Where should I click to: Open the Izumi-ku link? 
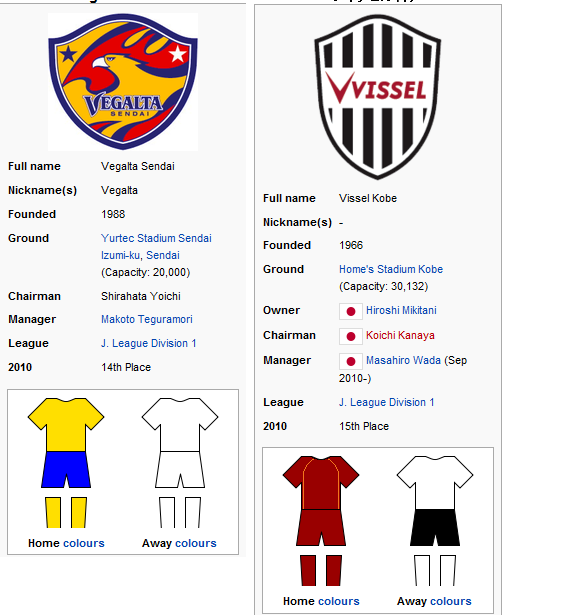(120, 255)
